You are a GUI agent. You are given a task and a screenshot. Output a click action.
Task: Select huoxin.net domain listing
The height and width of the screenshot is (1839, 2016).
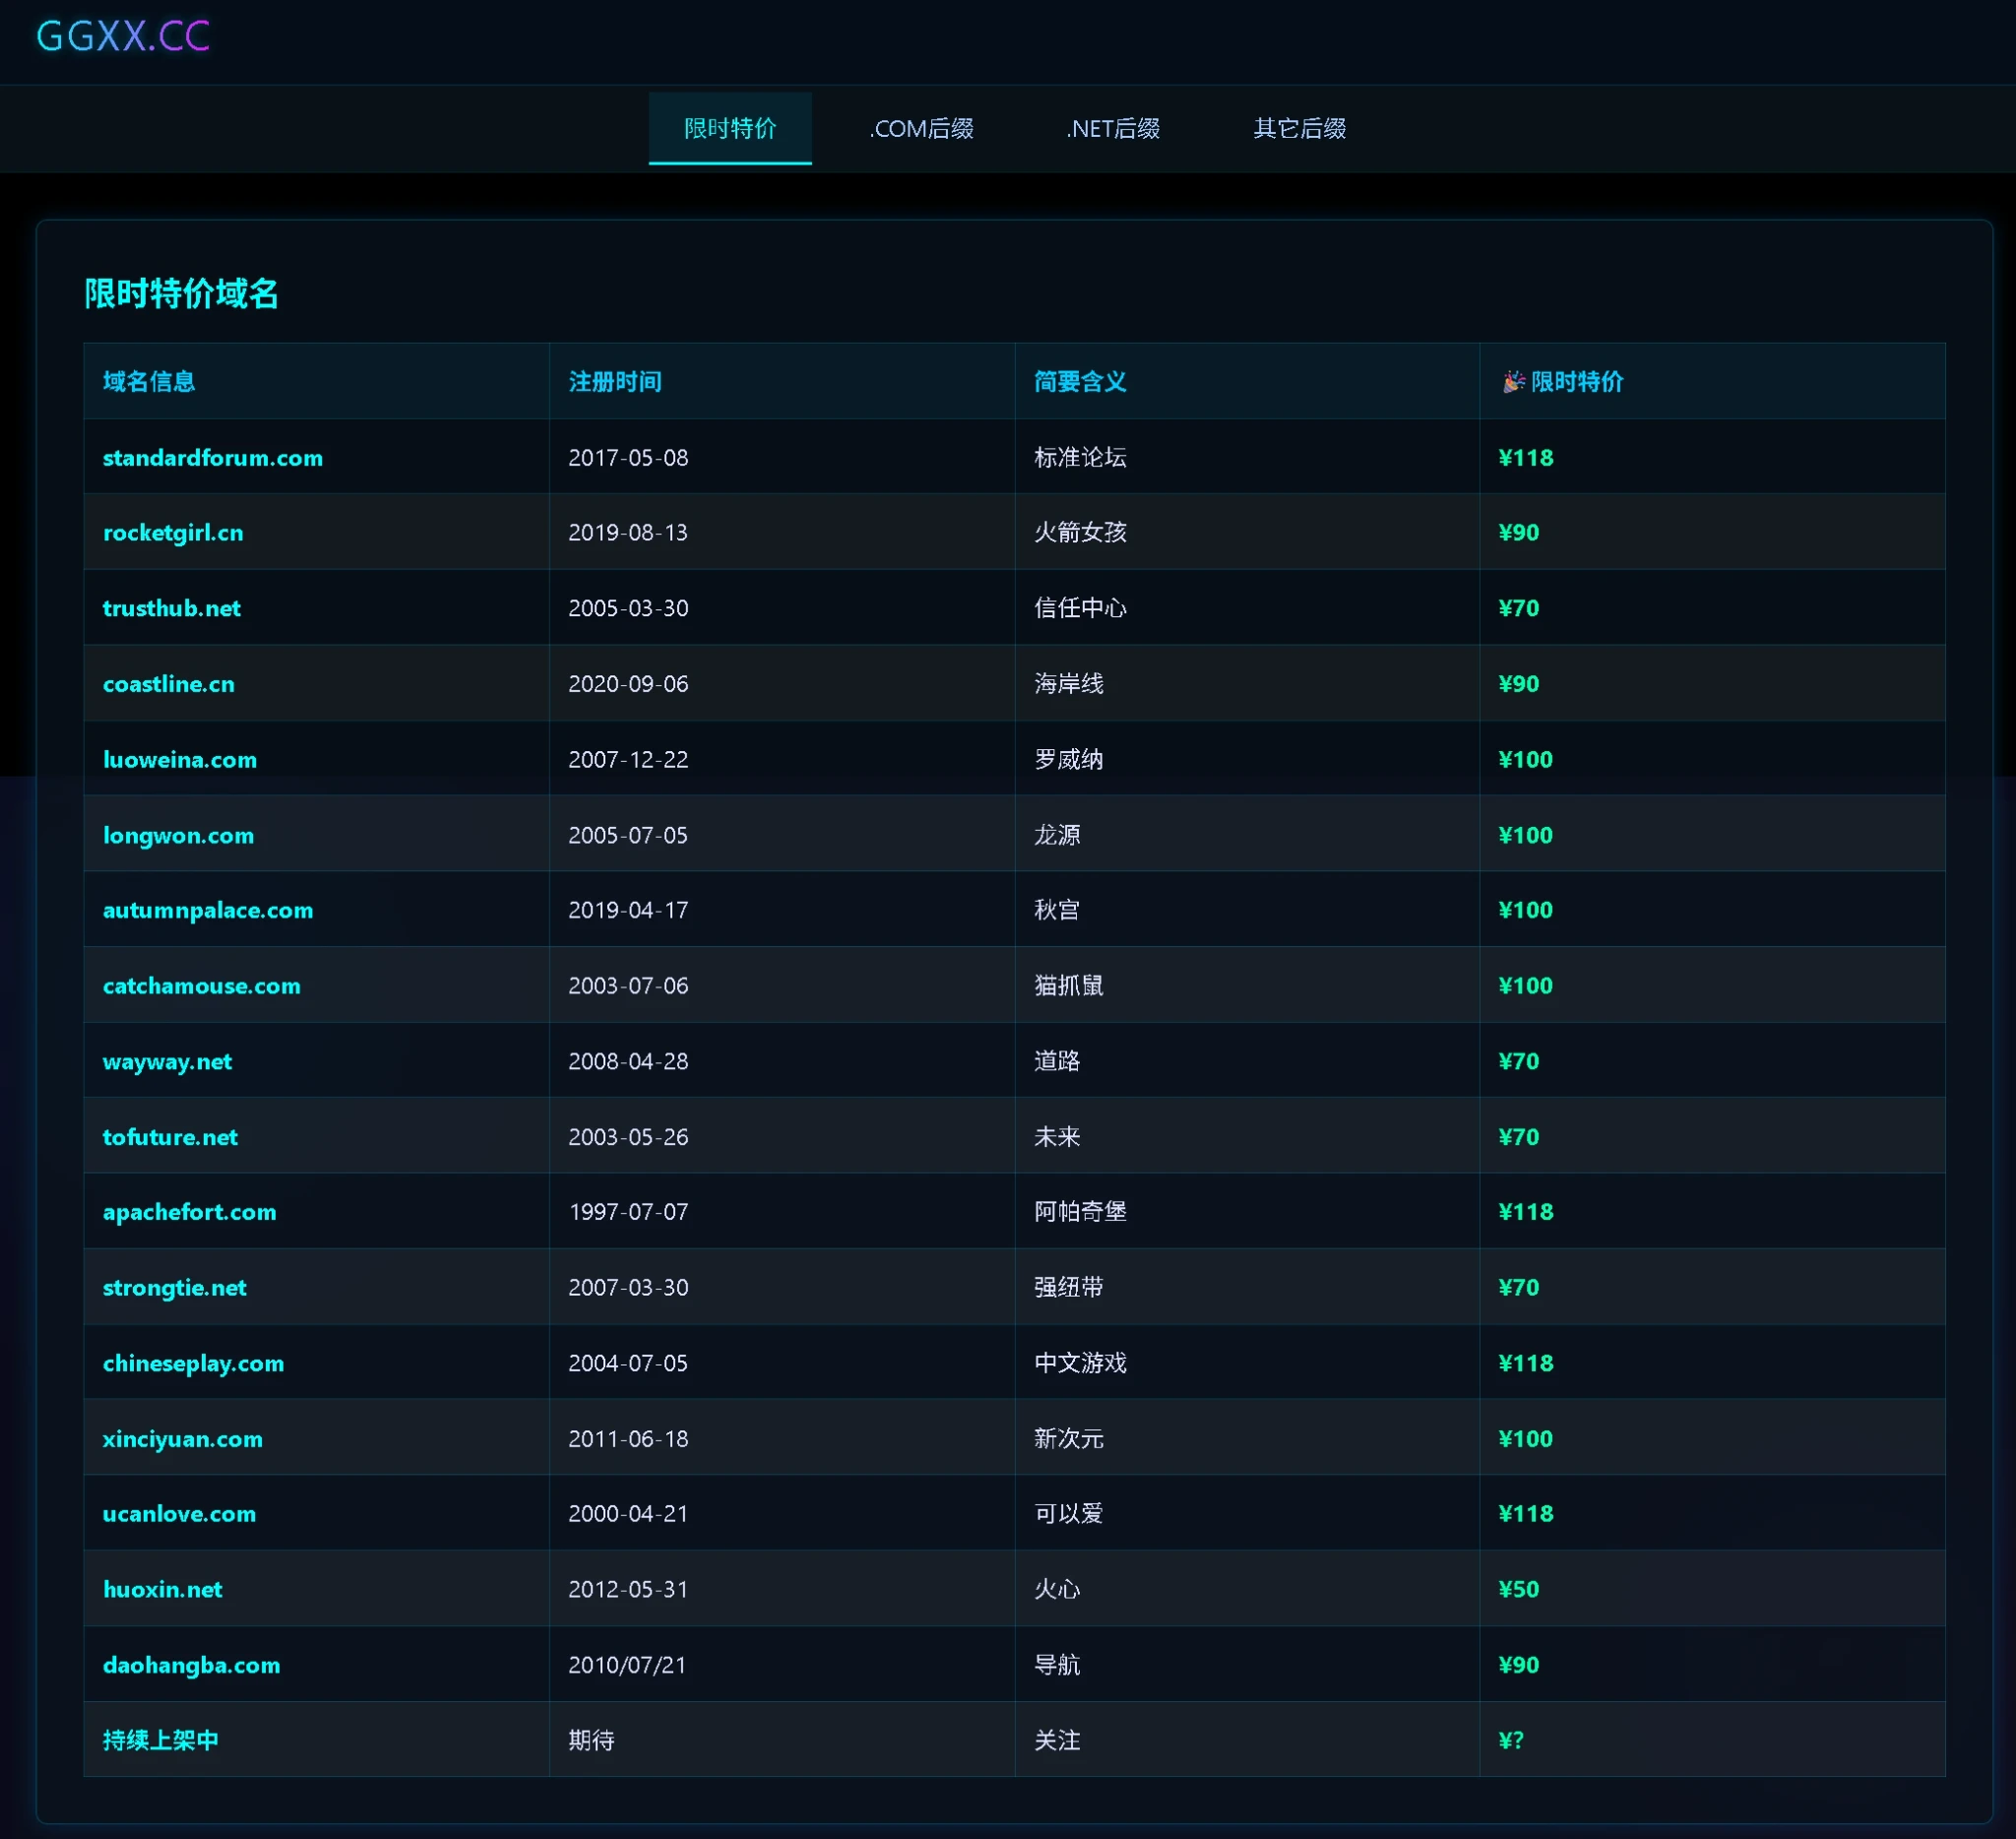coord(162,1589)
